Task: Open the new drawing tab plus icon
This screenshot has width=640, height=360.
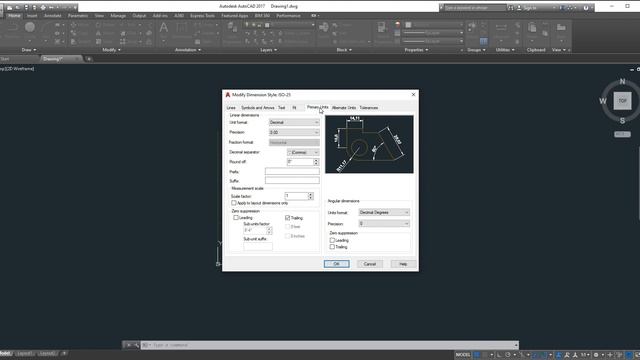Action: pos(89,59)
